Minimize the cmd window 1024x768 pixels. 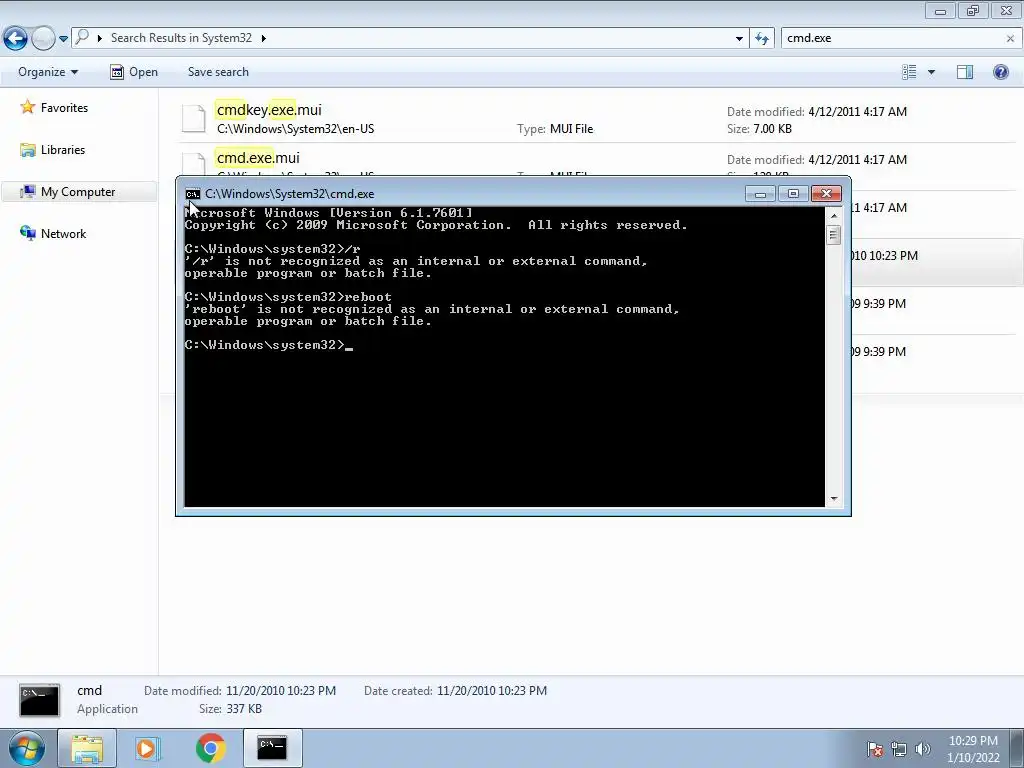tap(760, 194)
